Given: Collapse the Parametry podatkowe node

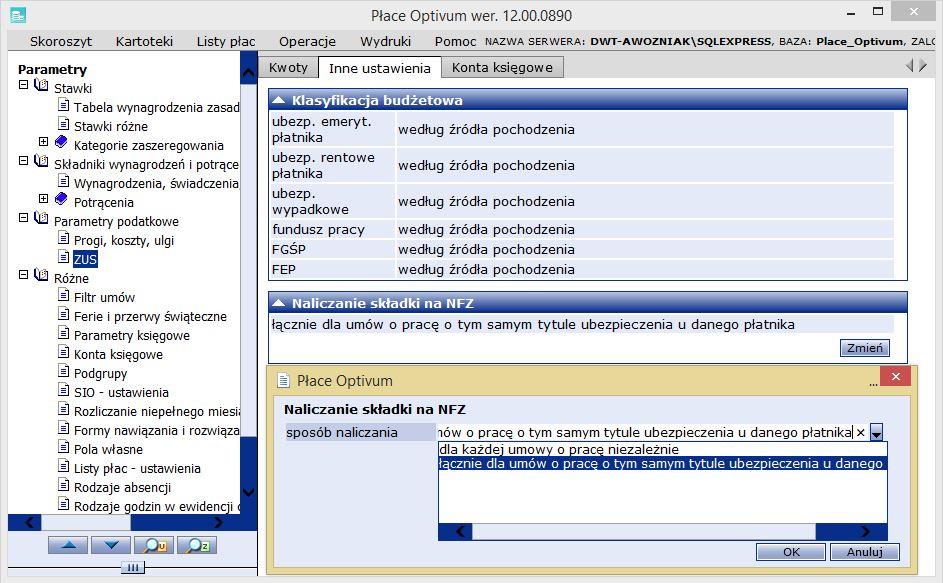Looking at the screenshot, I should [23, 218].
